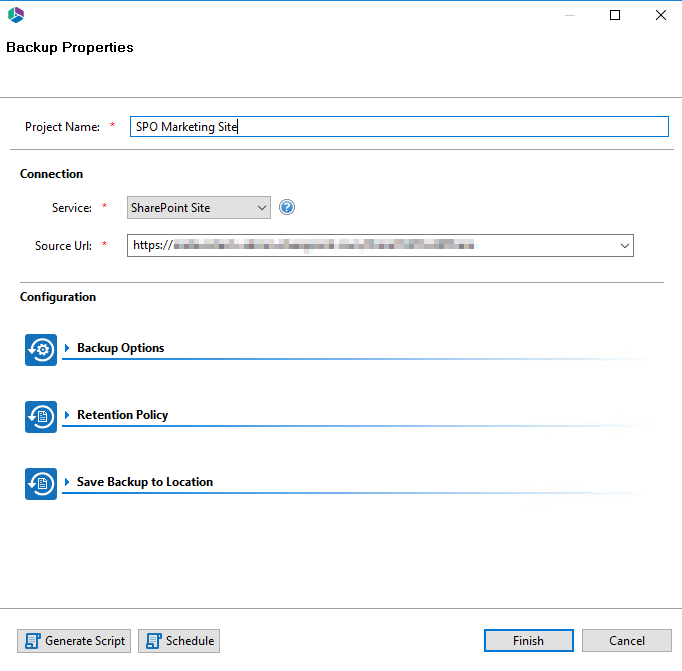The height and width of the screenshot is (671, 682).
Task: Expand the Save Backup to Location triangle
Action: click(x=68, y=482)
